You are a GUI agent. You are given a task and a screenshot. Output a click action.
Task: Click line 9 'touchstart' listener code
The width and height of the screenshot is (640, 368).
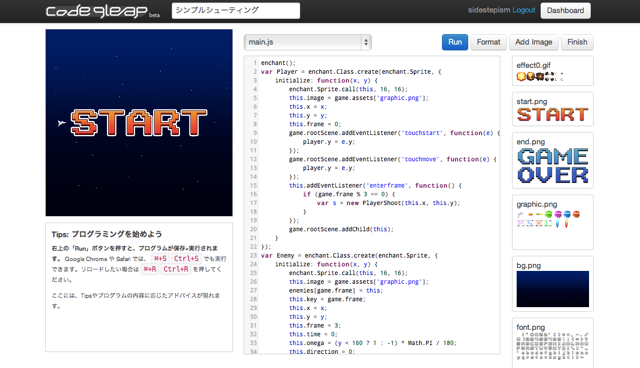point(394,133)
